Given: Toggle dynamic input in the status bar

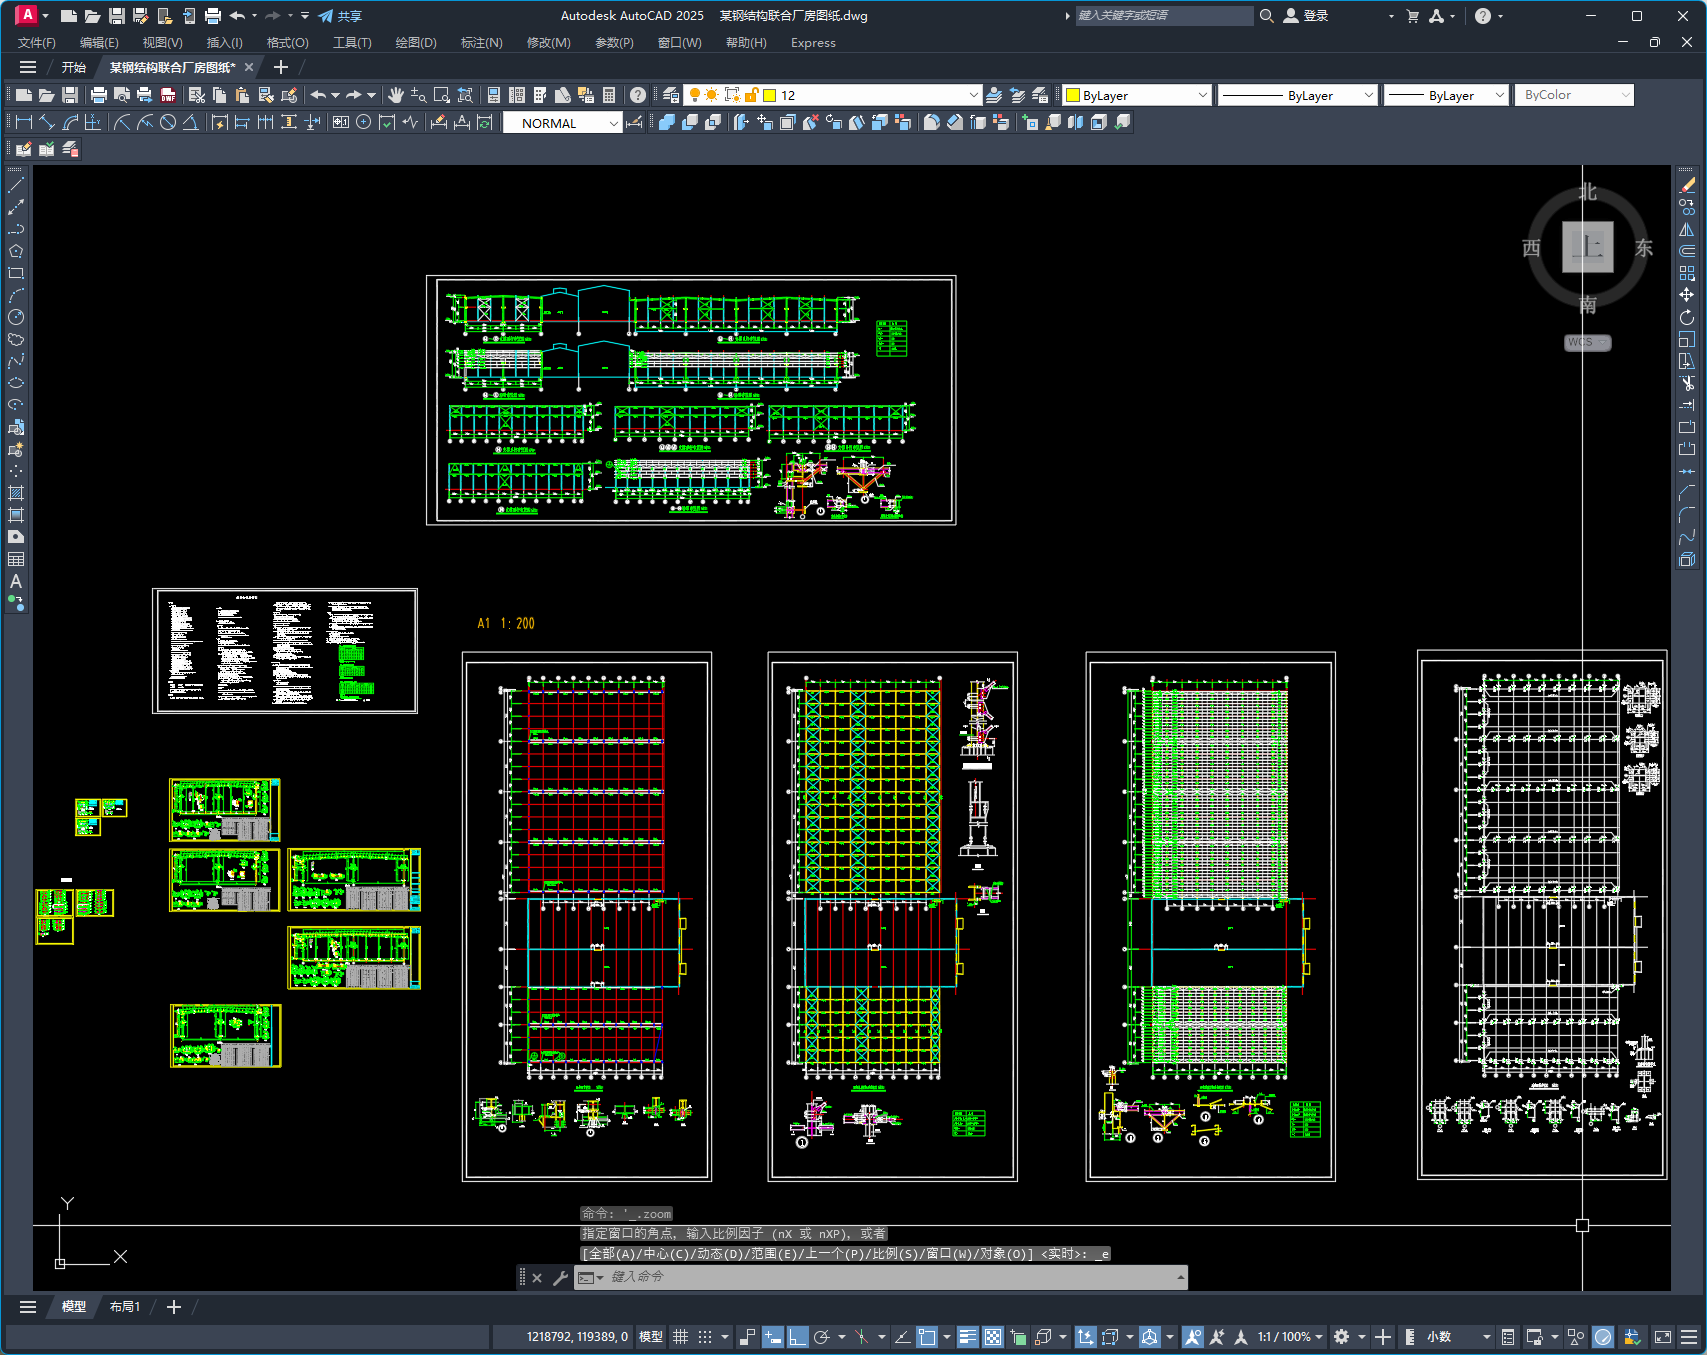Looking at the screenshot, I should 772,1337.
